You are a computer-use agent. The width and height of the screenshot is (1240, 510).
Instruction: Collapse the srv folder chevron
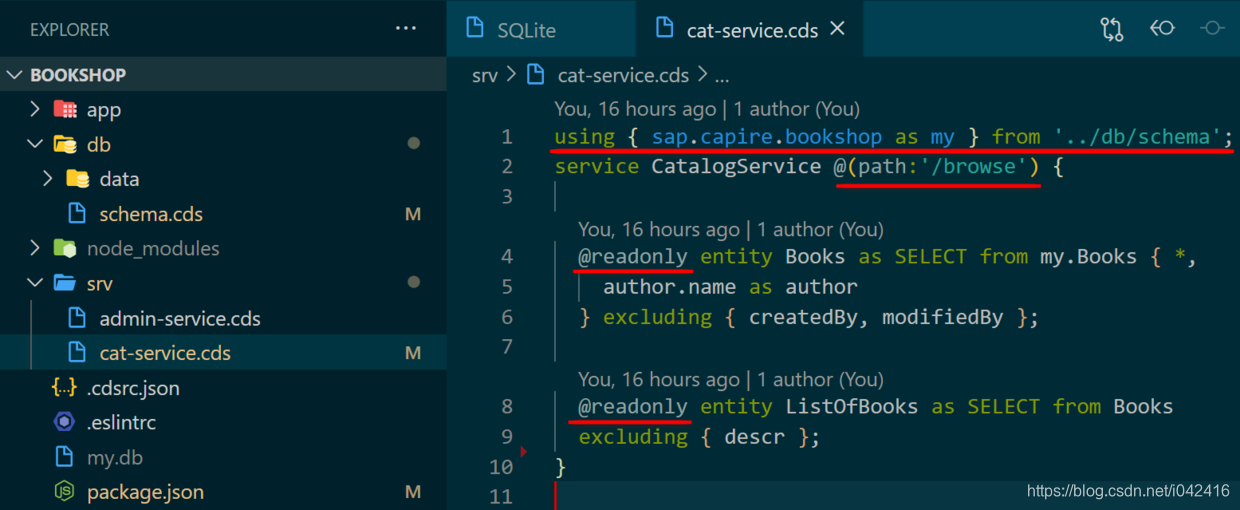point(35,283)
